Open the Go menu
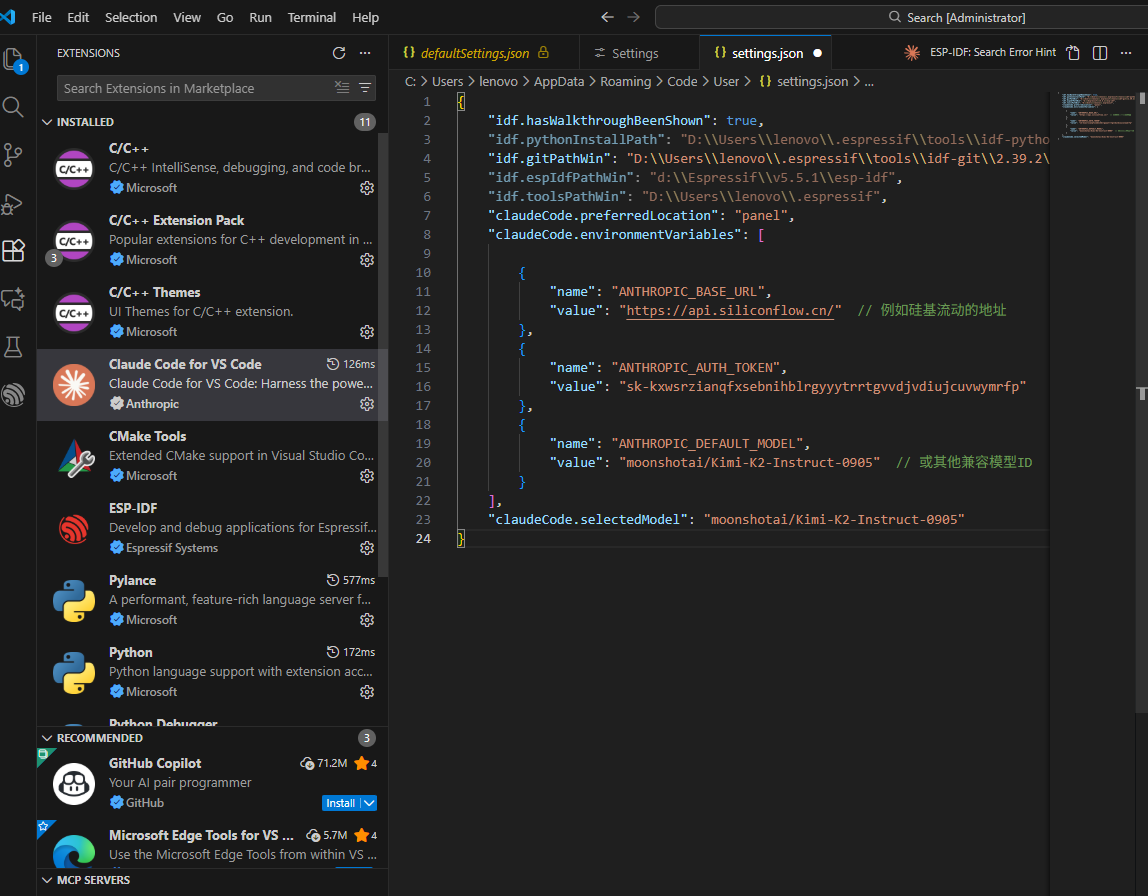The height and width of the screenshot is (896, 1148). [x=225, y=17]
